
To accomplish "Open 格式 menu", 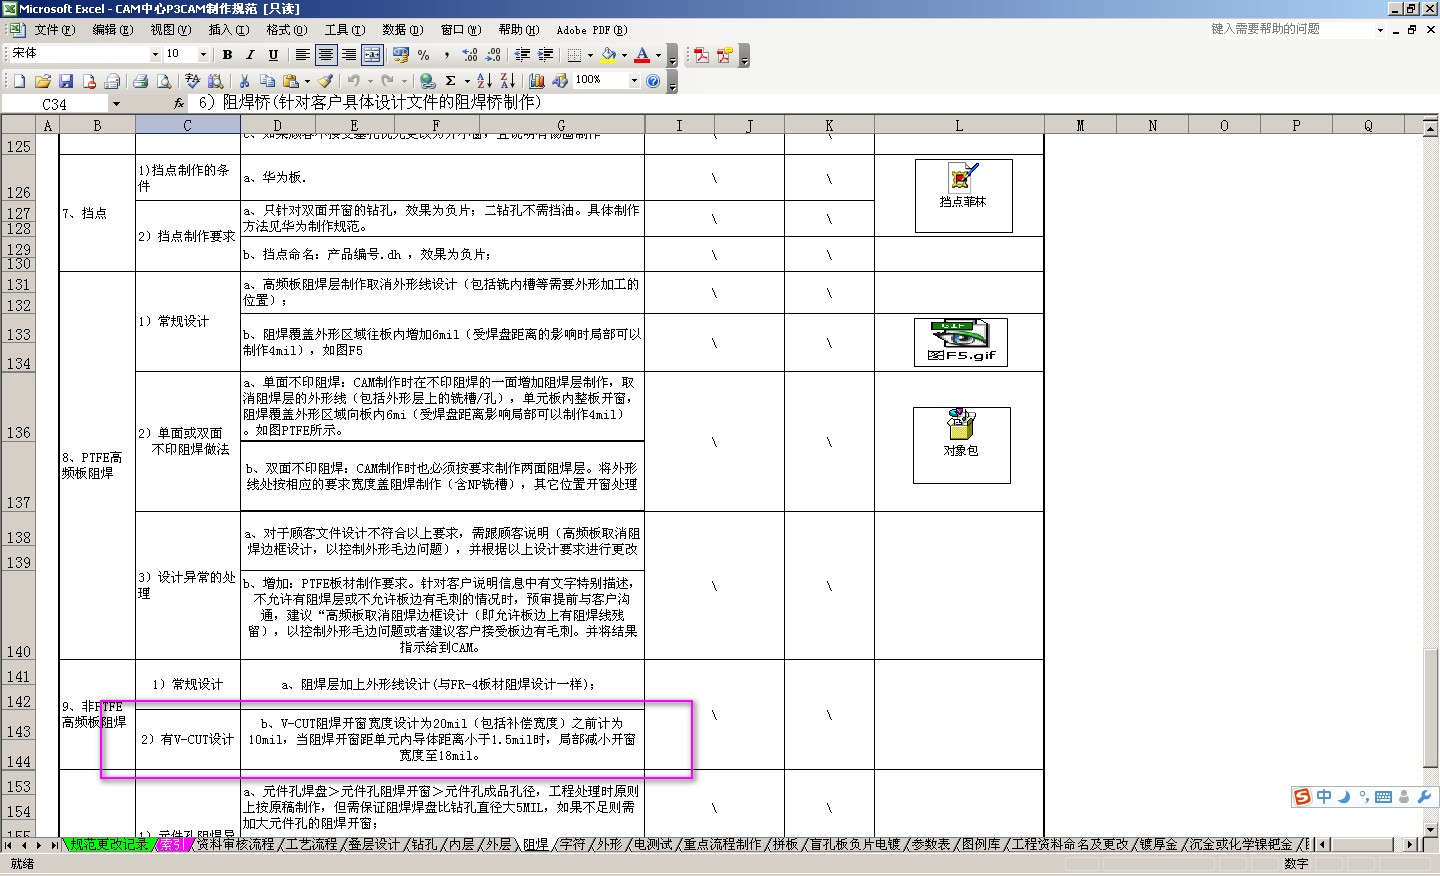I will (x=286, y=30).
